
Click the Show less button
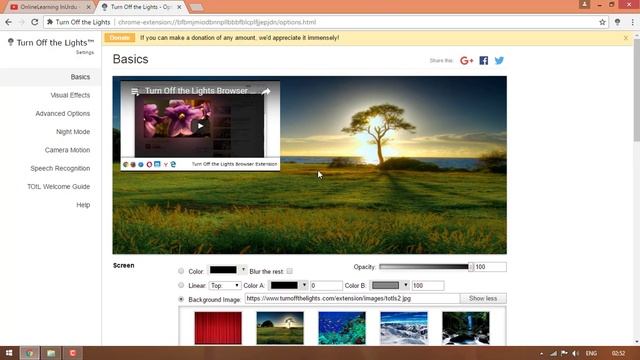point(483,299)
